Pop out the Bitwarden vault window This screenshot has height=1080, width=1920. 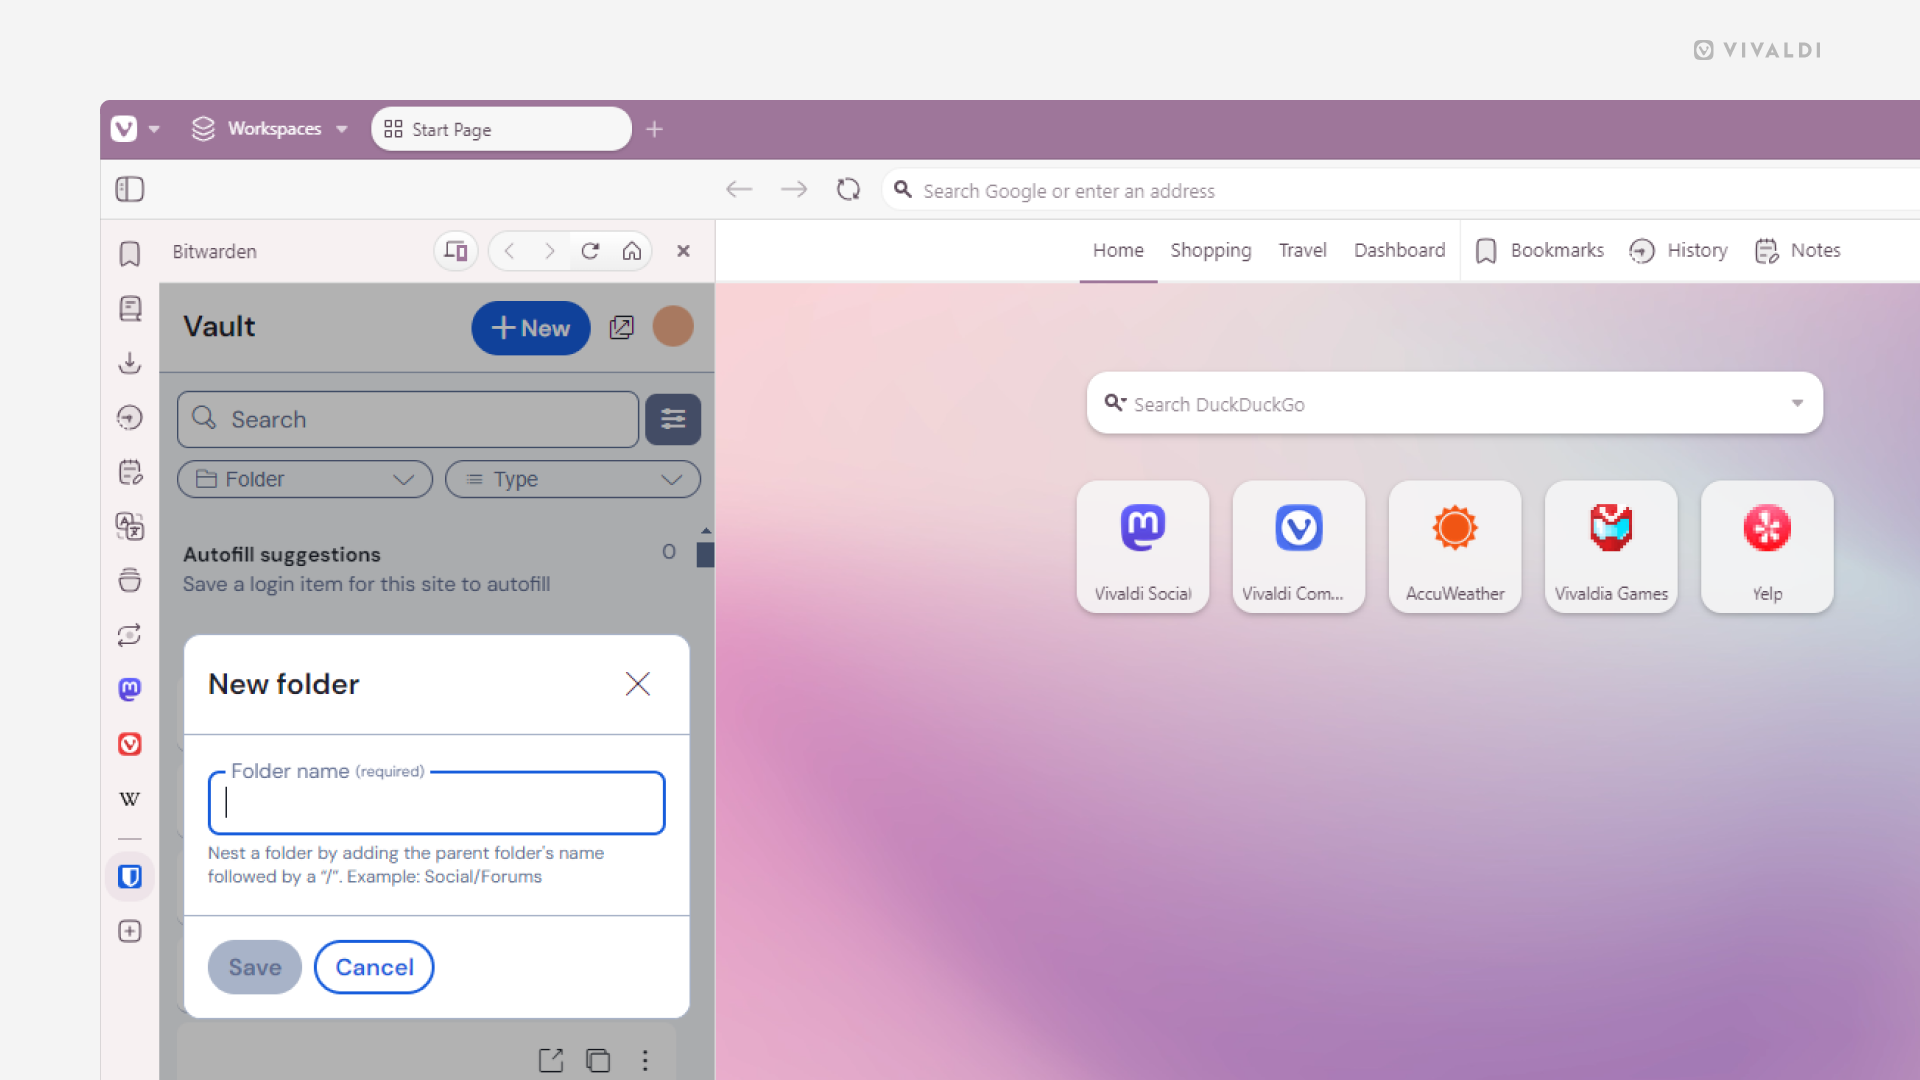tap(622, 327)
